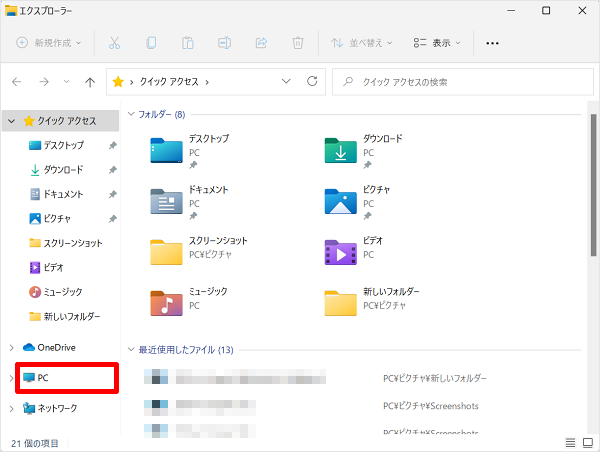This screenshot has width=600, height=452.
Task: Open the three-dots more options menu
Action: coord(492,43)
